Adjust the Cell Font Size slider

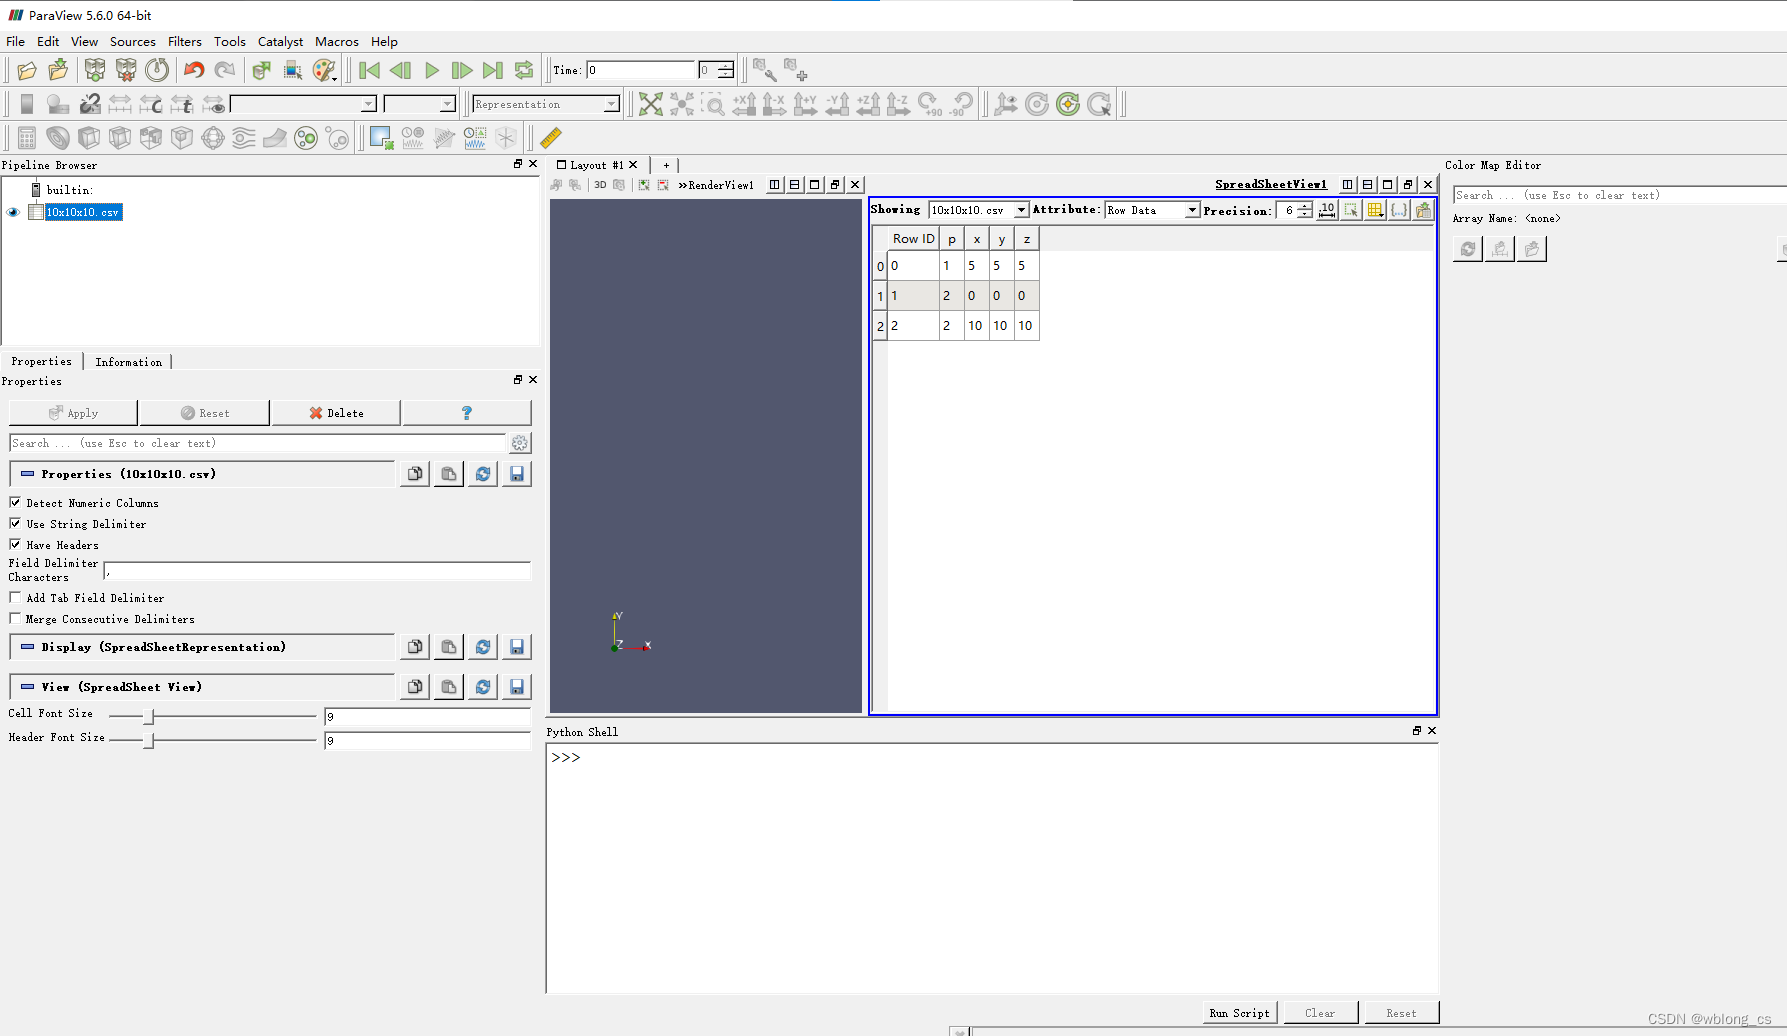coord(150,714)
